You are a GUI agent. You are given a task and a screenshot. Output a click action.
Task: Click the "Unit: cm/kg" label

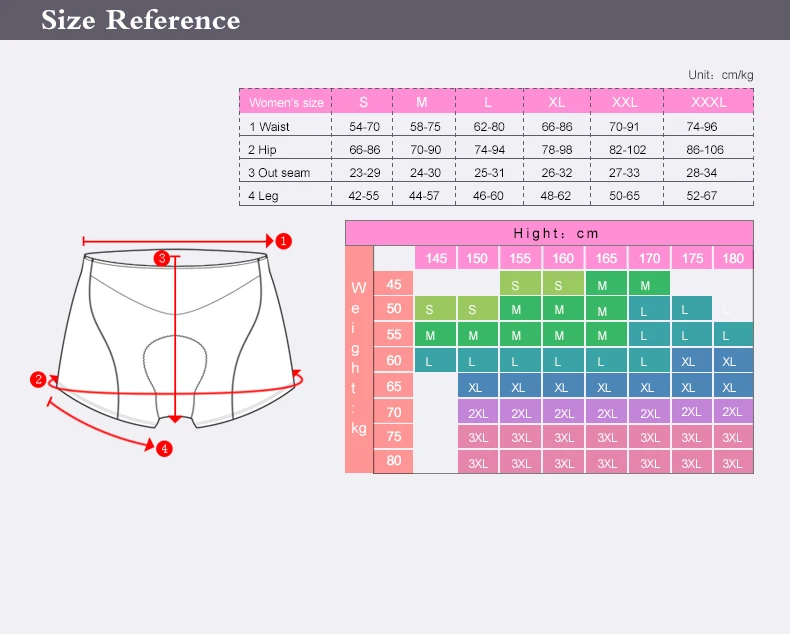[x=720, y=75]
